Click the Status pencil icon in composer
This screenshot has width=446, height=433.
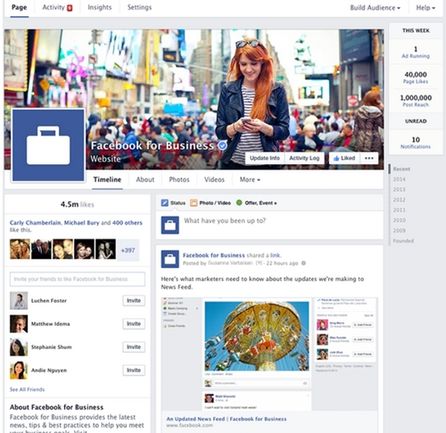pyautogui.click(x=165, y=203)
